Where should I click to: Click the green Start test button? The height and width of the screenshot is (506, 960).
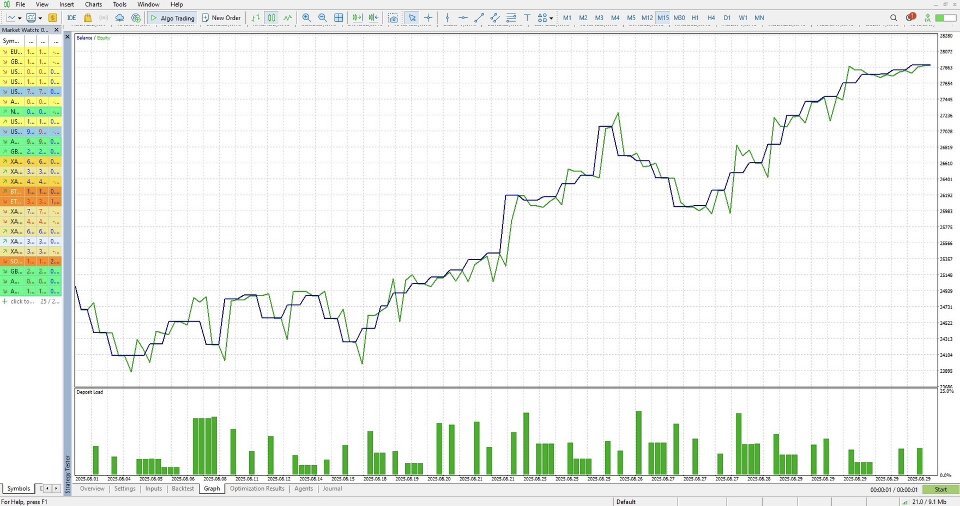[940, 489]
